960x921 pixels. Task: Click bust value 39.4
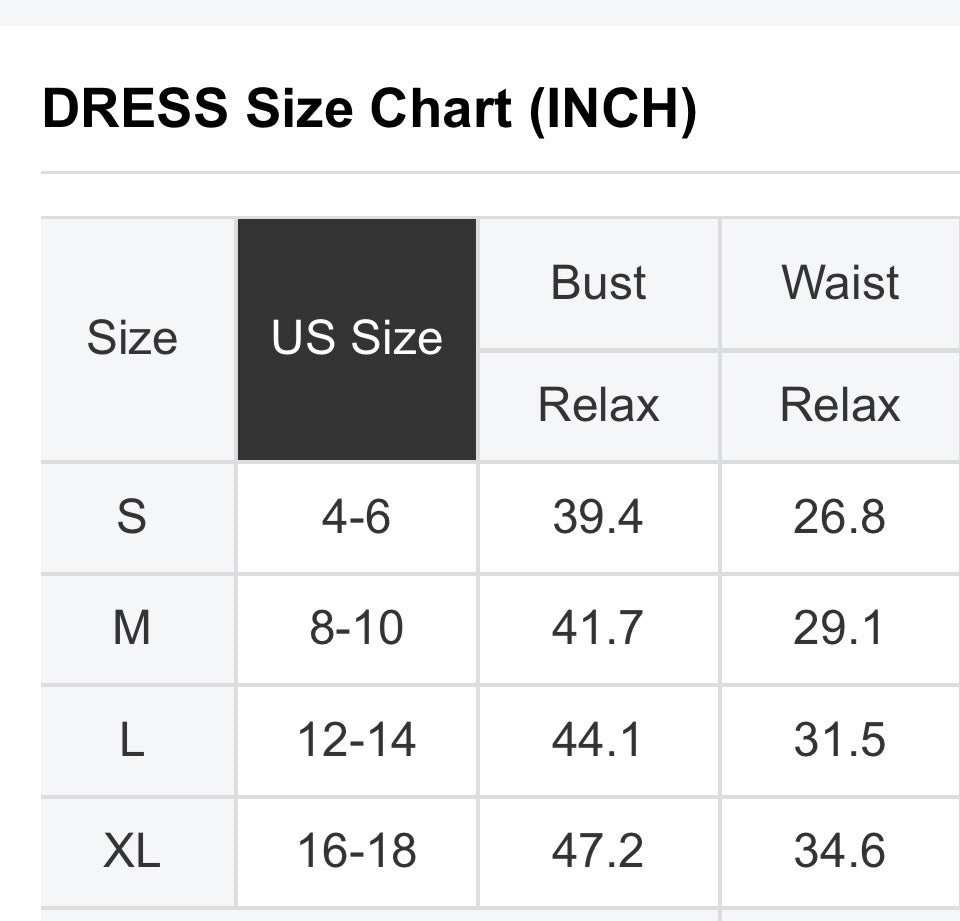598,518
